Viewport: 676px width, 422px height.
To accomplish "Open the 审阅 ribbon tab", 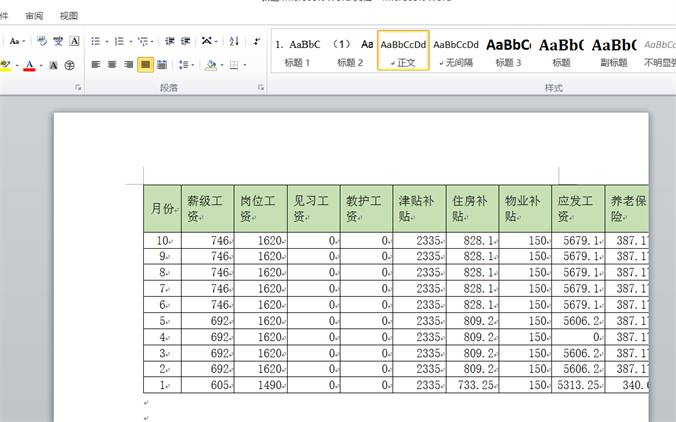I will point(34,16).
